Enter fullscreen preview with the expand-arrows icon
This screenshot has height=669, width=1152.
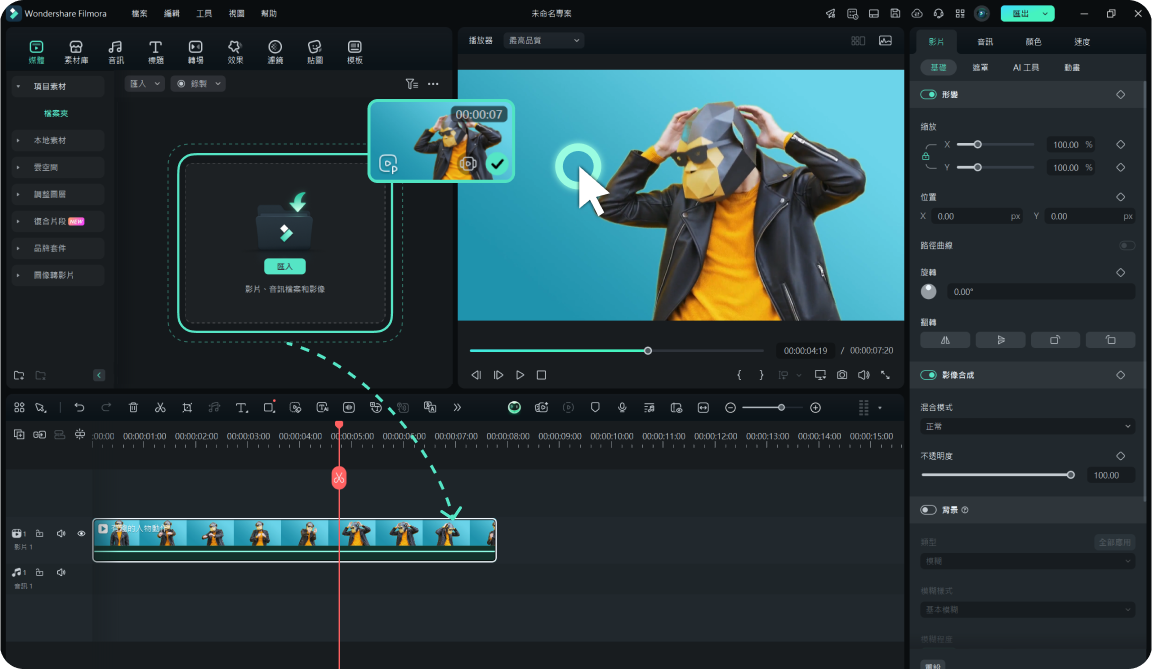click(x=885, y=375)
